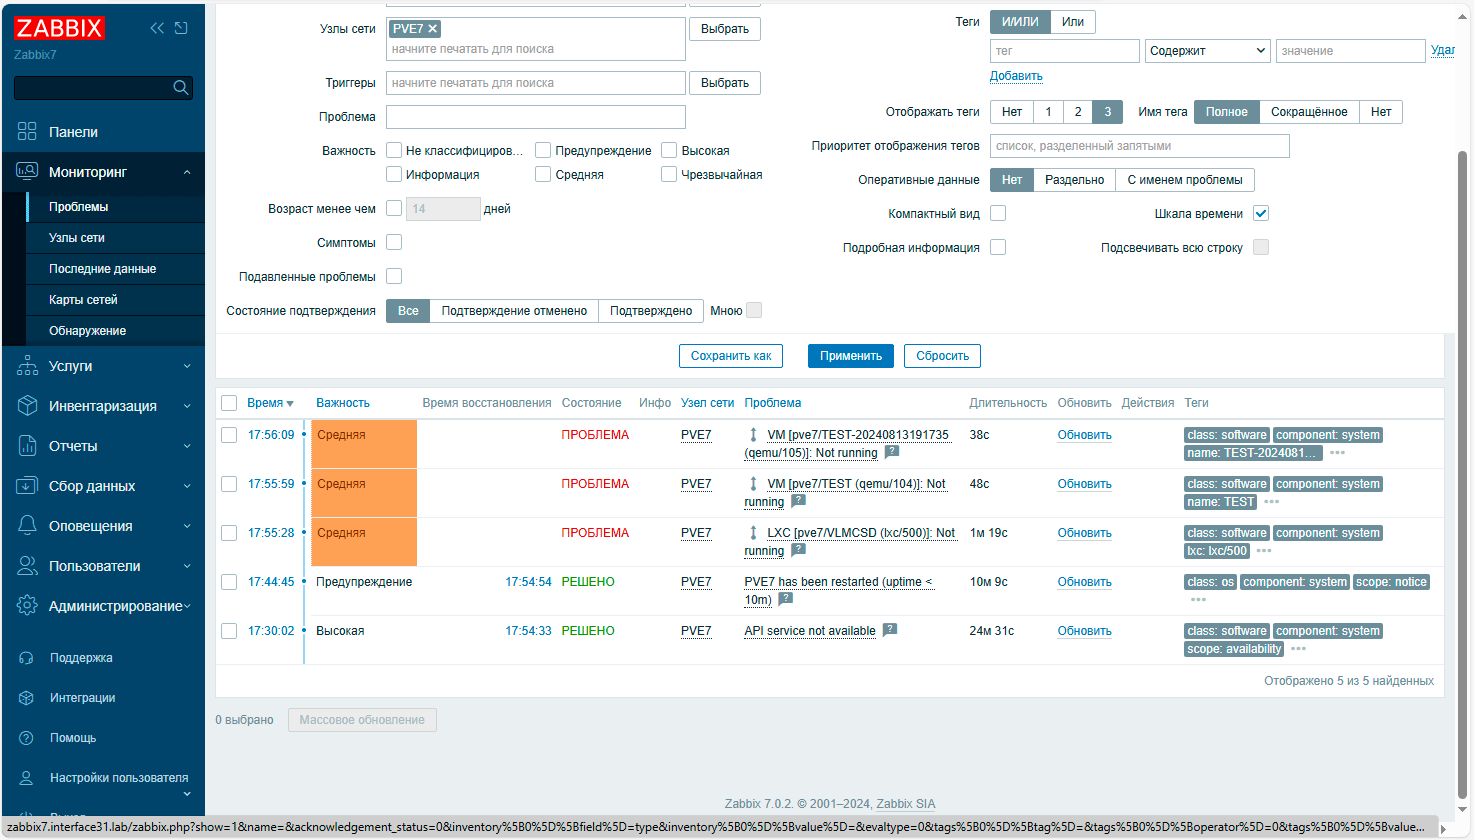Click Обновить link for 17:56:09 problem
Screen dimensions: 1474x840
[1084, 435]
